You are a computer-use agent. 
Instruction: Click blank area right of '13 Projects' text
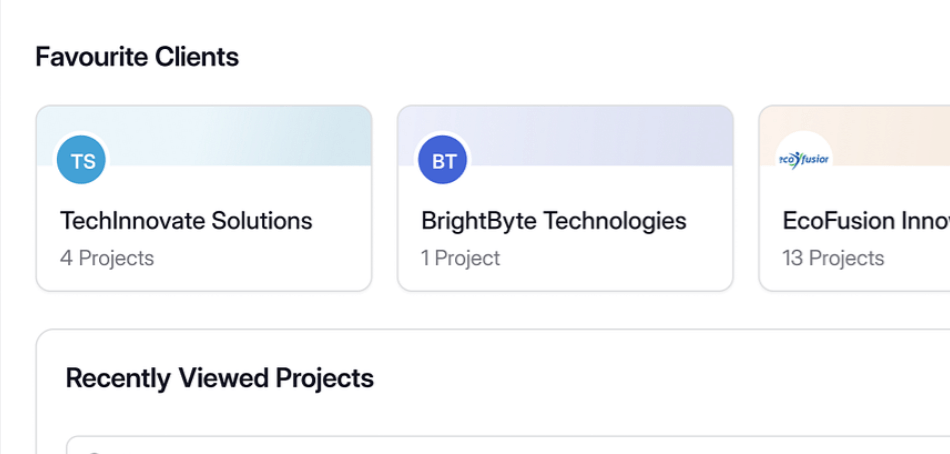pos(920,258)
